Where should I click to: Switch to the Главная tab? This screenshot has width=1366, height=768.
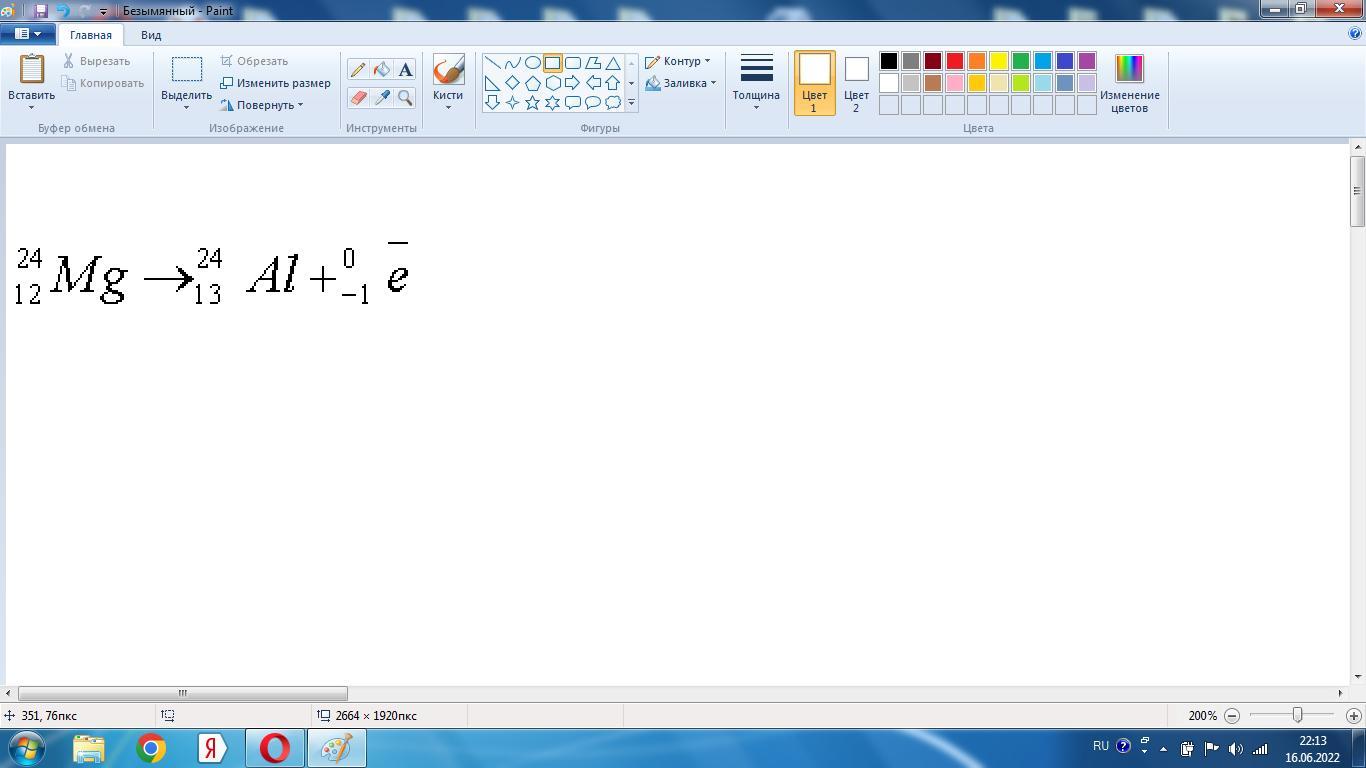click(x=91, y=35)
